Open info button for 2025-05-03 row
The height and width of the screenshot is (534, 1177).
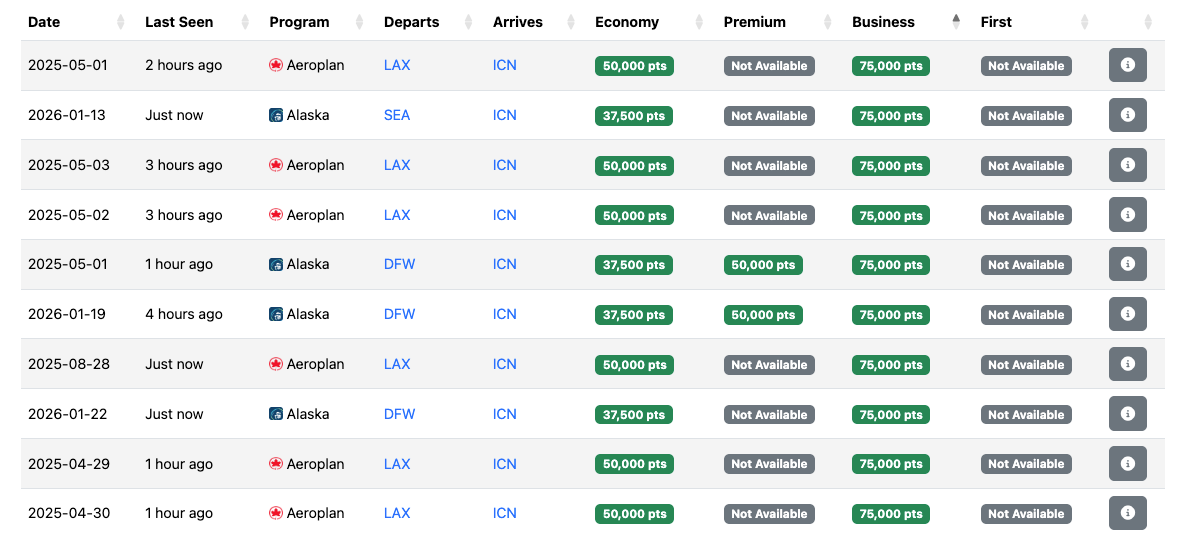click(1127, 164)
